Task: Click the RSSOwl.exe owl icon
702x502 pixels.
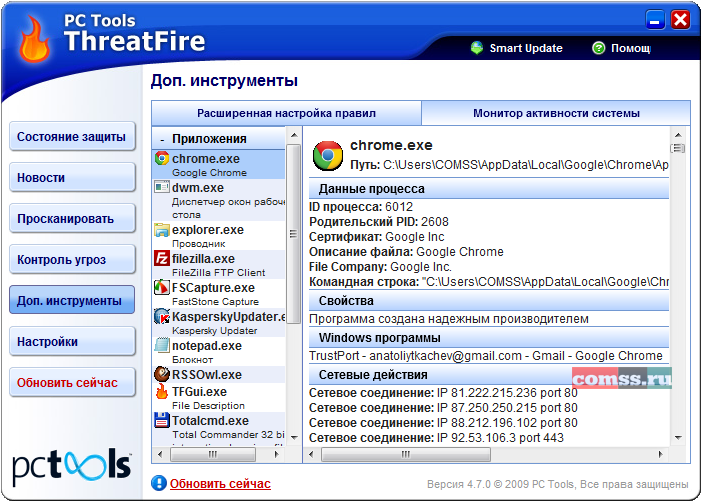Action: (x=162, y=374)
